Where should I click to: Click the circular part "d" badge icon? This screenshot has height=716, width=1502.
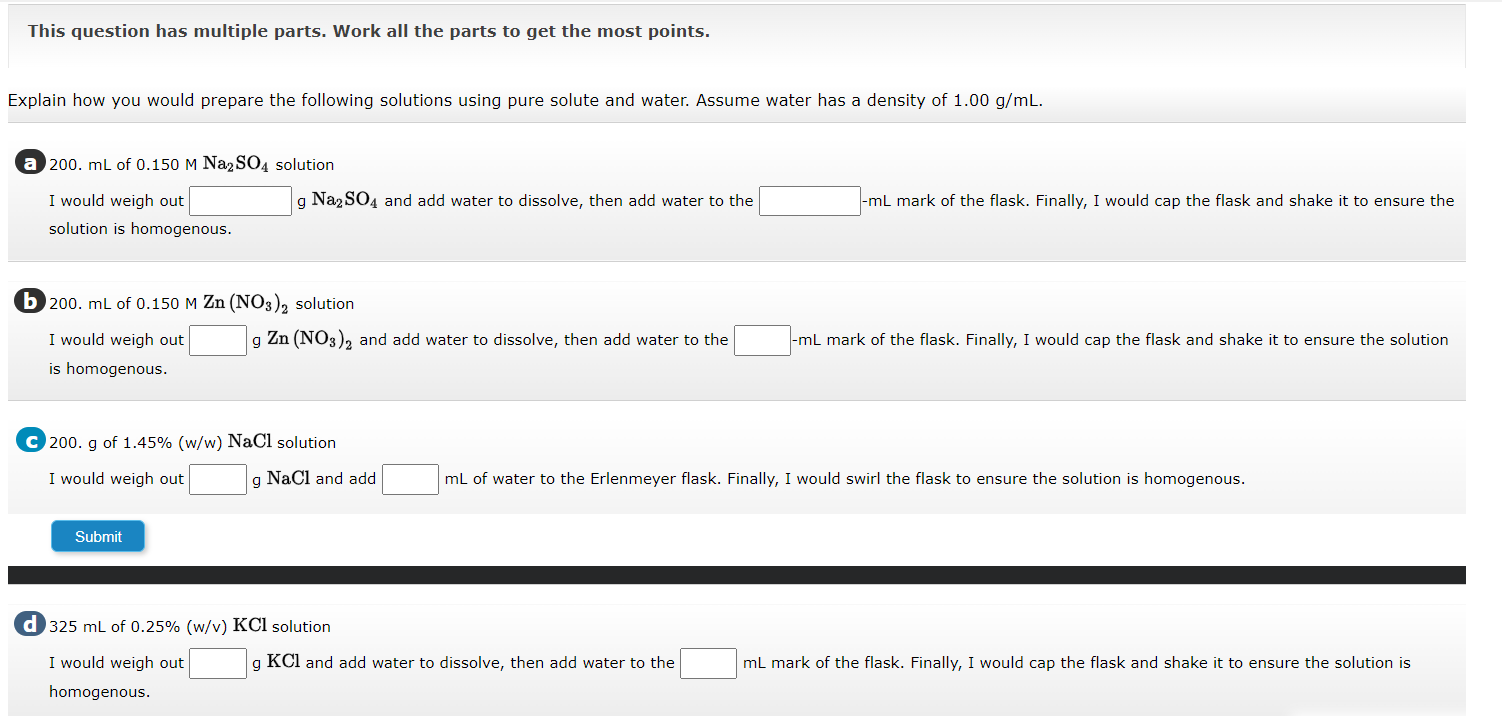pyautogui.click(x=30, y=622)
